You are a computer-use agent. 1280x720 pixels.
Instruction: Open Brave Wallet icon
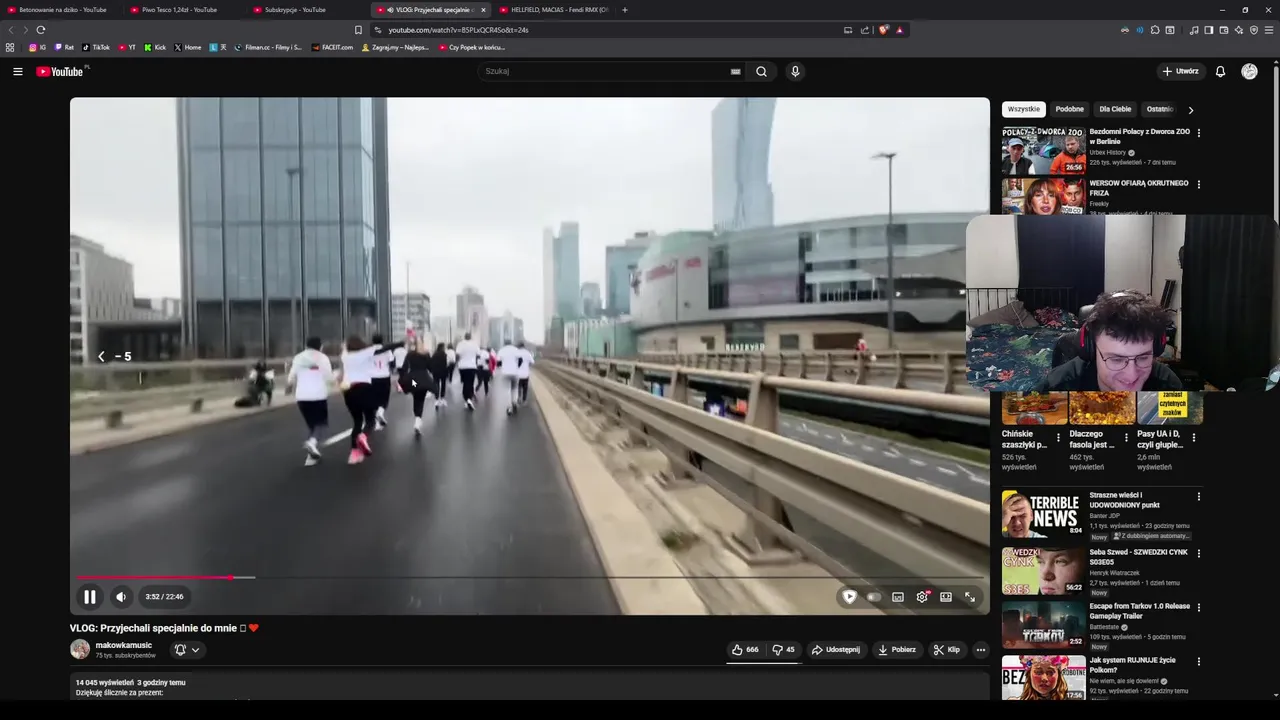[x=1223, y=30]
